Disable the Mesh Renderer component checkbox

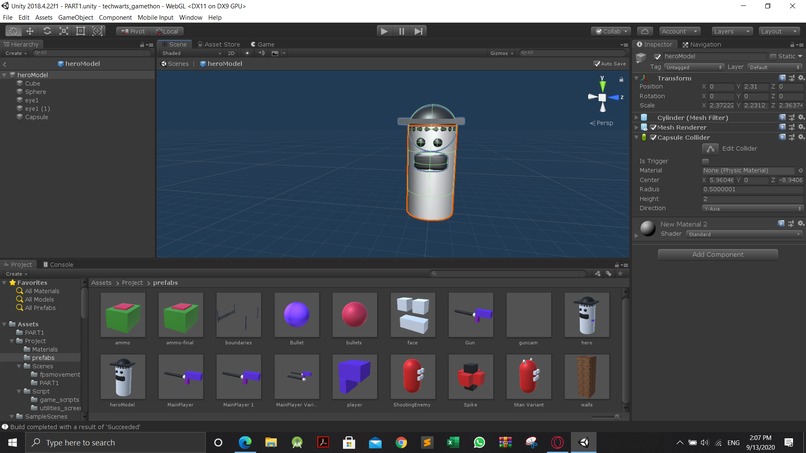pos(653,128)
